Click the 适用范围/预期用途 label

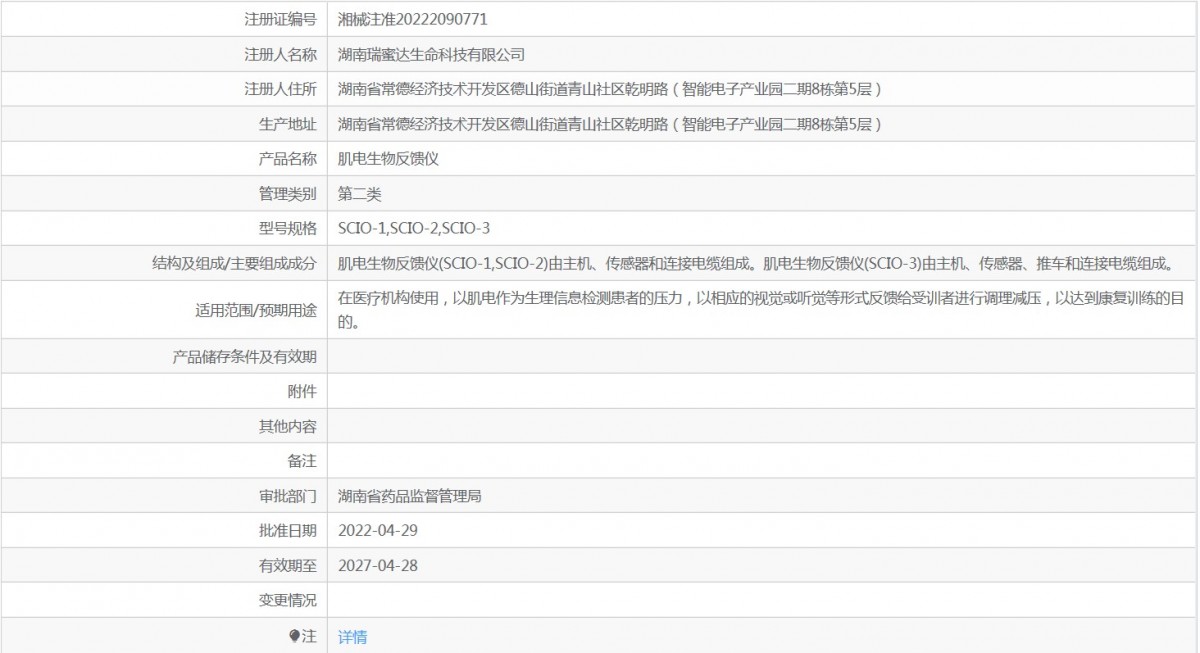(x=255, y=310)
